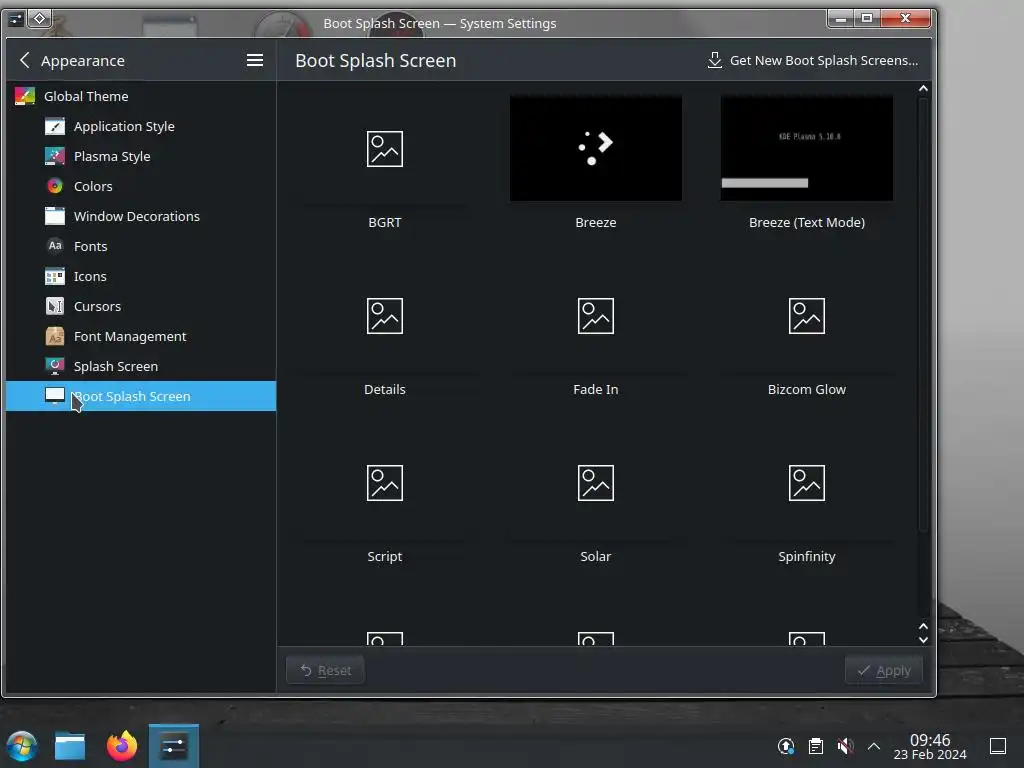Toggle the pin-on-all-desktops titlebar icon
Screen dimensions: 1024x768
39,18
